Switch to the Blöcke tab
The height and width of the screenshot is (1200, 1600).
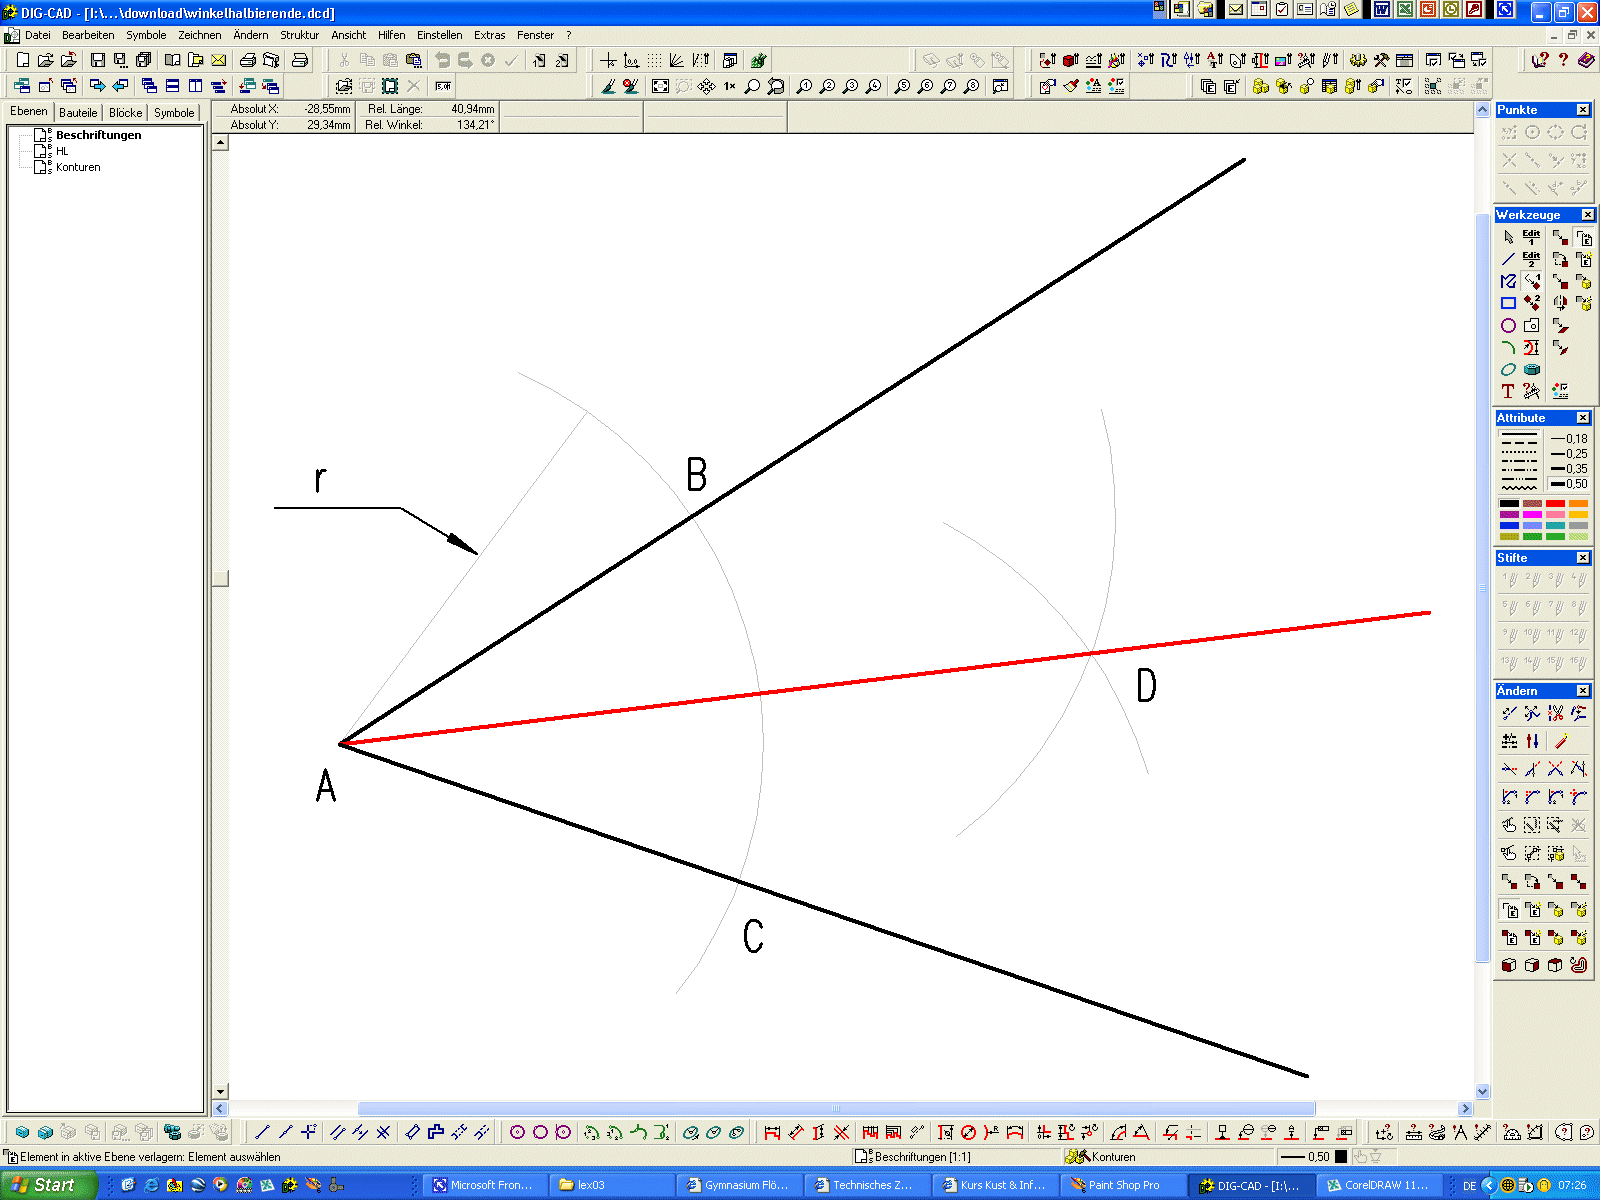[x=125, y=112]
